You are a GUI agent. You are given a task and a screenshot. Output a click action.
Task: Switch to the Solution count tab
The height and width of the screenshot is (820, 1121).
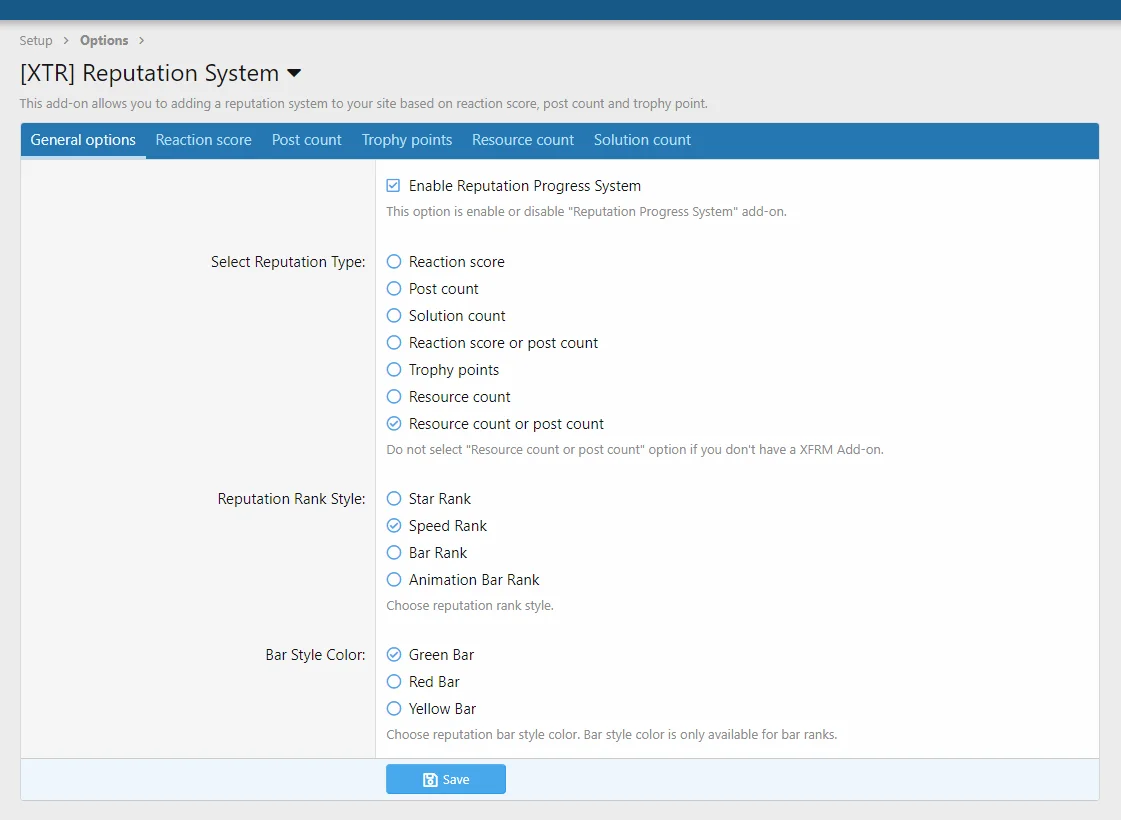[642, 140]
